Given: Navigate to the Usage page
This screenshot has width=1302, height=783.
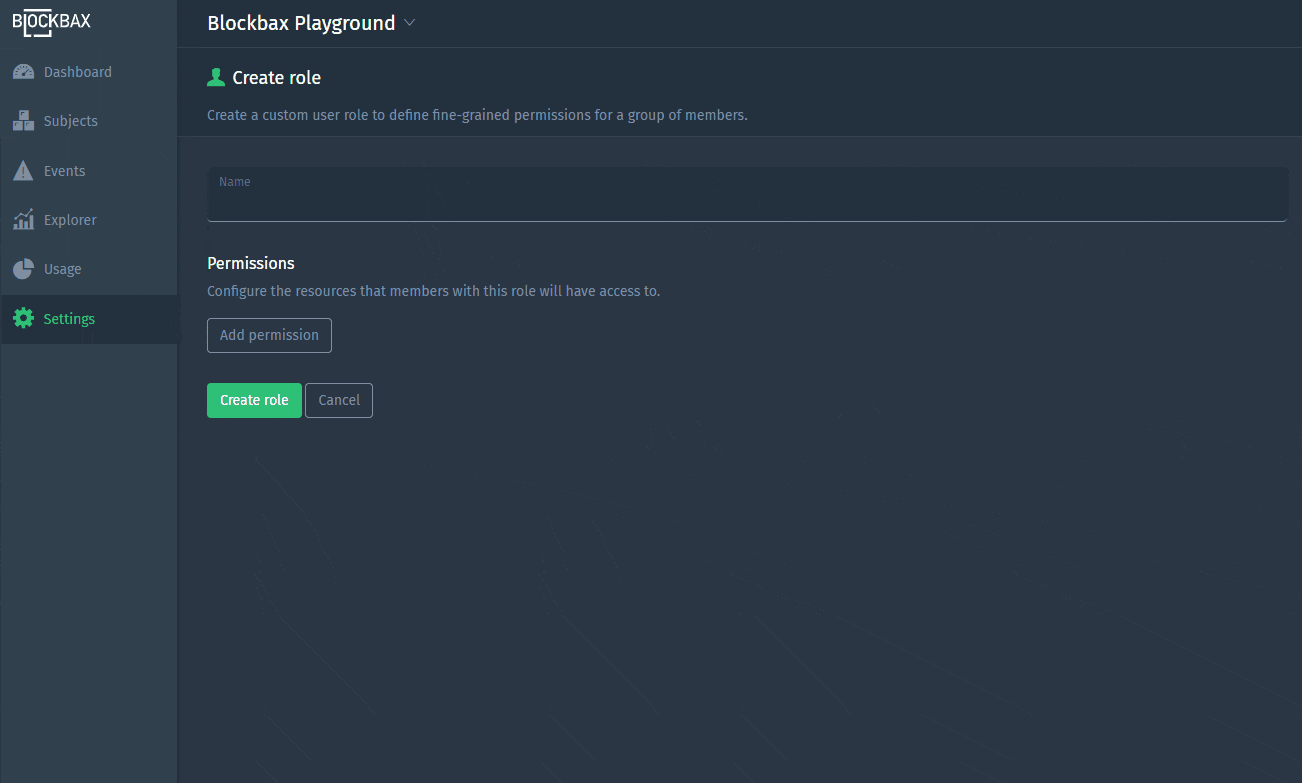Looking at the screenshot, I should (x=62, y=268).
